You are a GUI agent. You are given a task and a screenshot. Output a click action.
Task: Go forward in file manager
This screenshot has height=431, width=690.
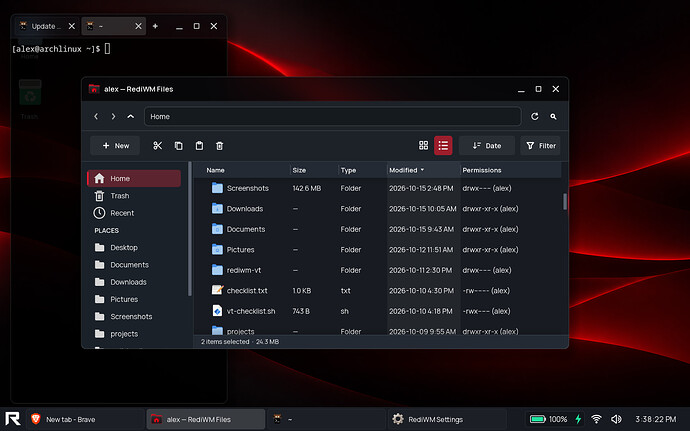point(114,117)
